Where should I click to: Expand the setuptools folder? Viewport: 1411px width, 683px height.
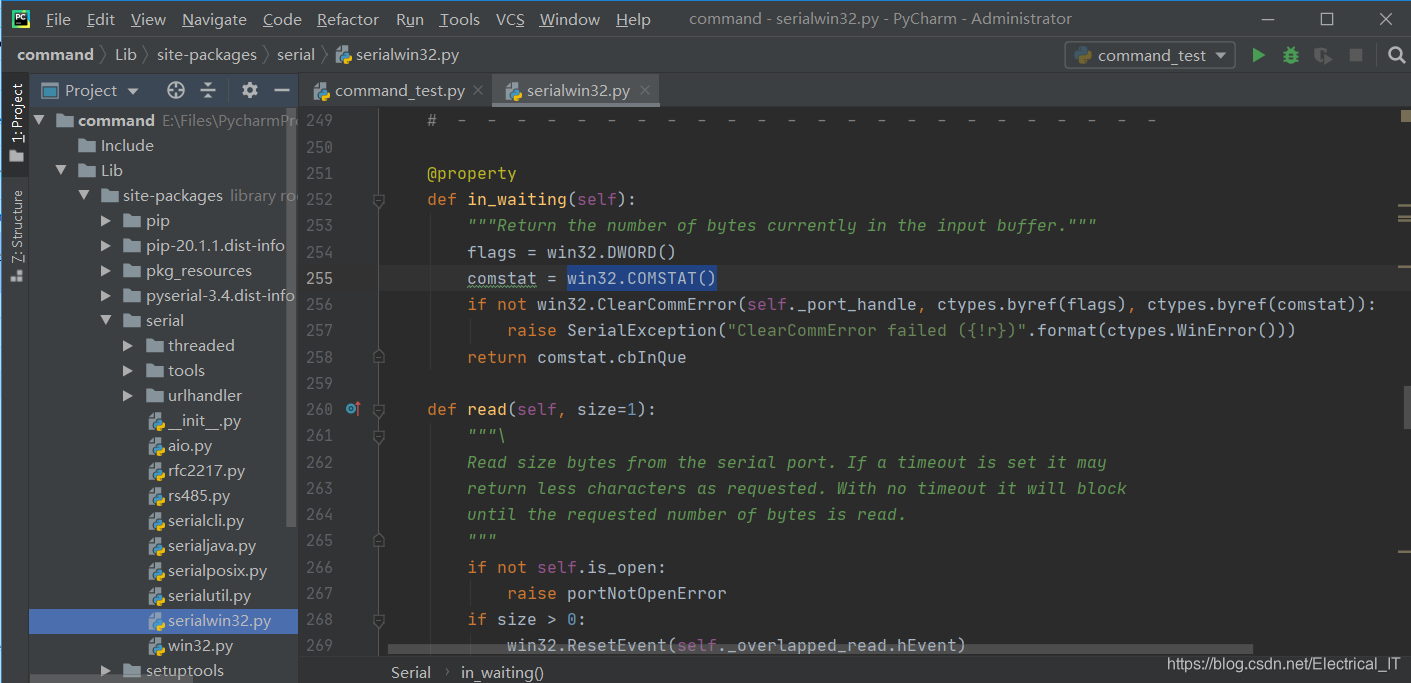[x=106, y=671]
